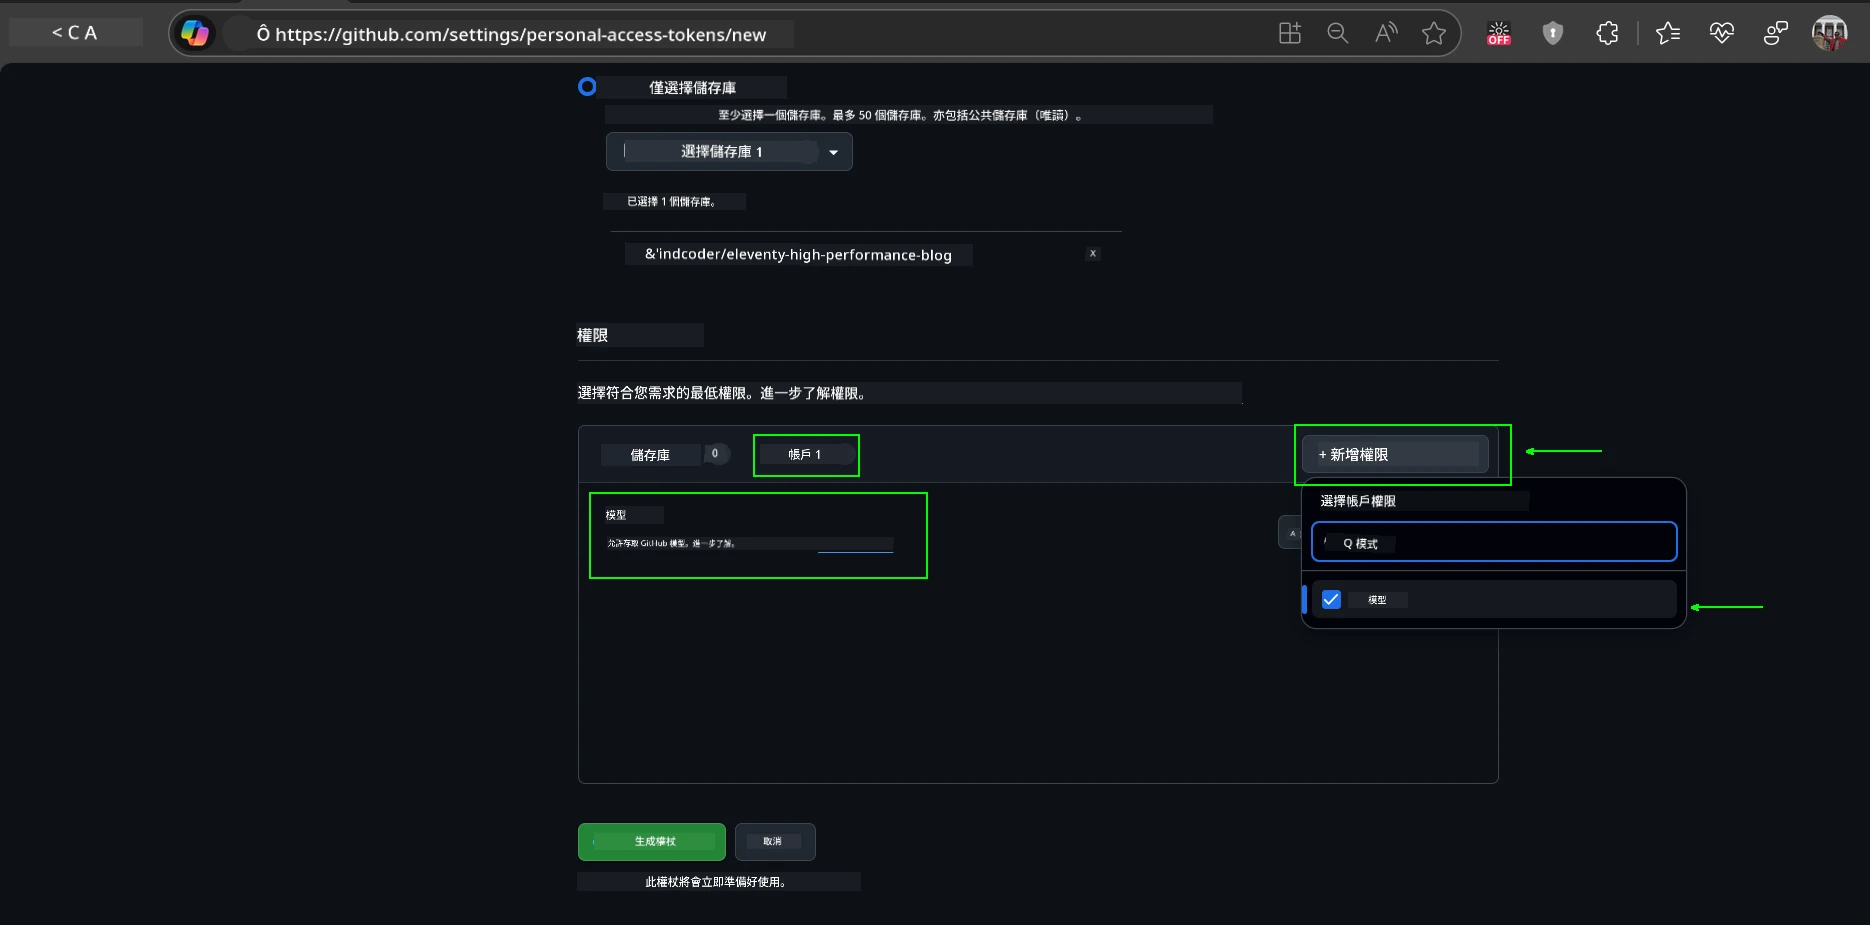1870x925 pixels.
Task: Open the Extensions puzzle icon
Action: pos(1606,33)
